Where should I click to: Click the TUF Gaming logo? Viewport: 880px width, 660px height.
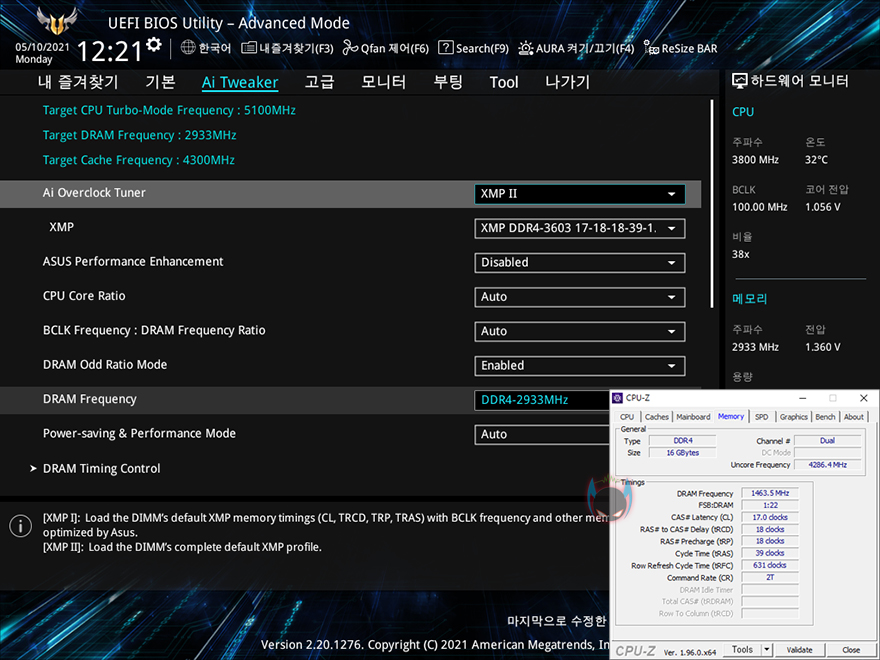pos(56,21)
